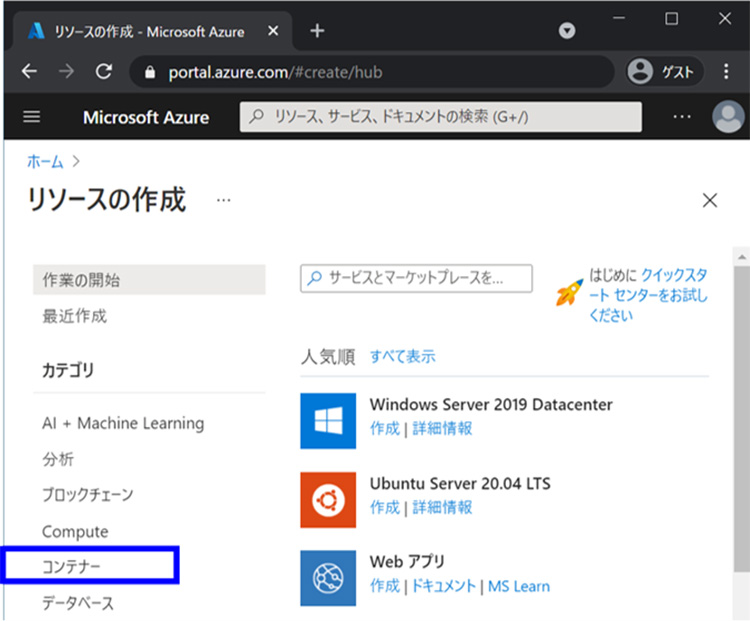Click the scrollbar up arrow
The image size is (750, 621).
pyautogui.click(x=741, y=257)
